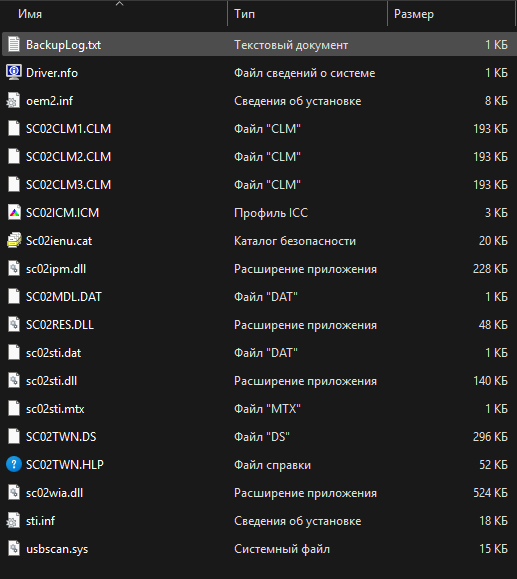Select the sc02wia.dll file icon

[x=14, y=492]
